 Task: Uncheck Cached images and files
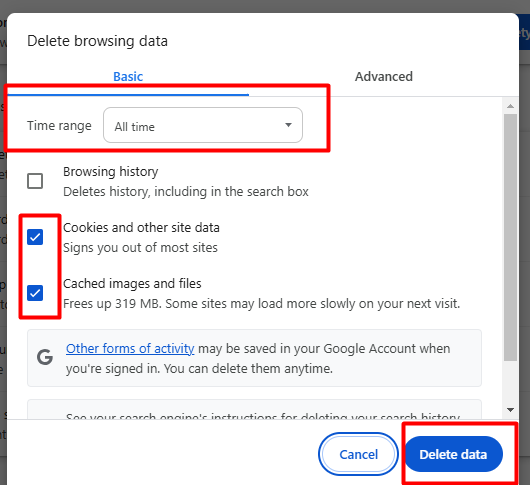(35, 293)
